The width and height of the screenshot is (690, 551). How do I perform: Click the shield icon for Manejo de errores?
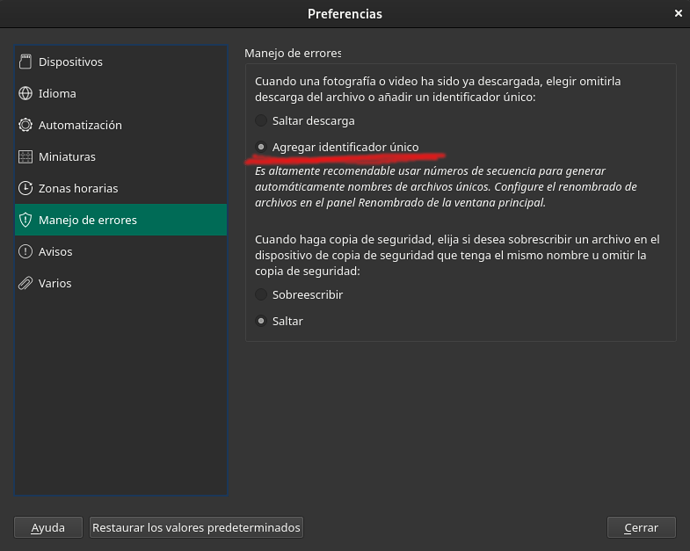(x=26, y=220)
